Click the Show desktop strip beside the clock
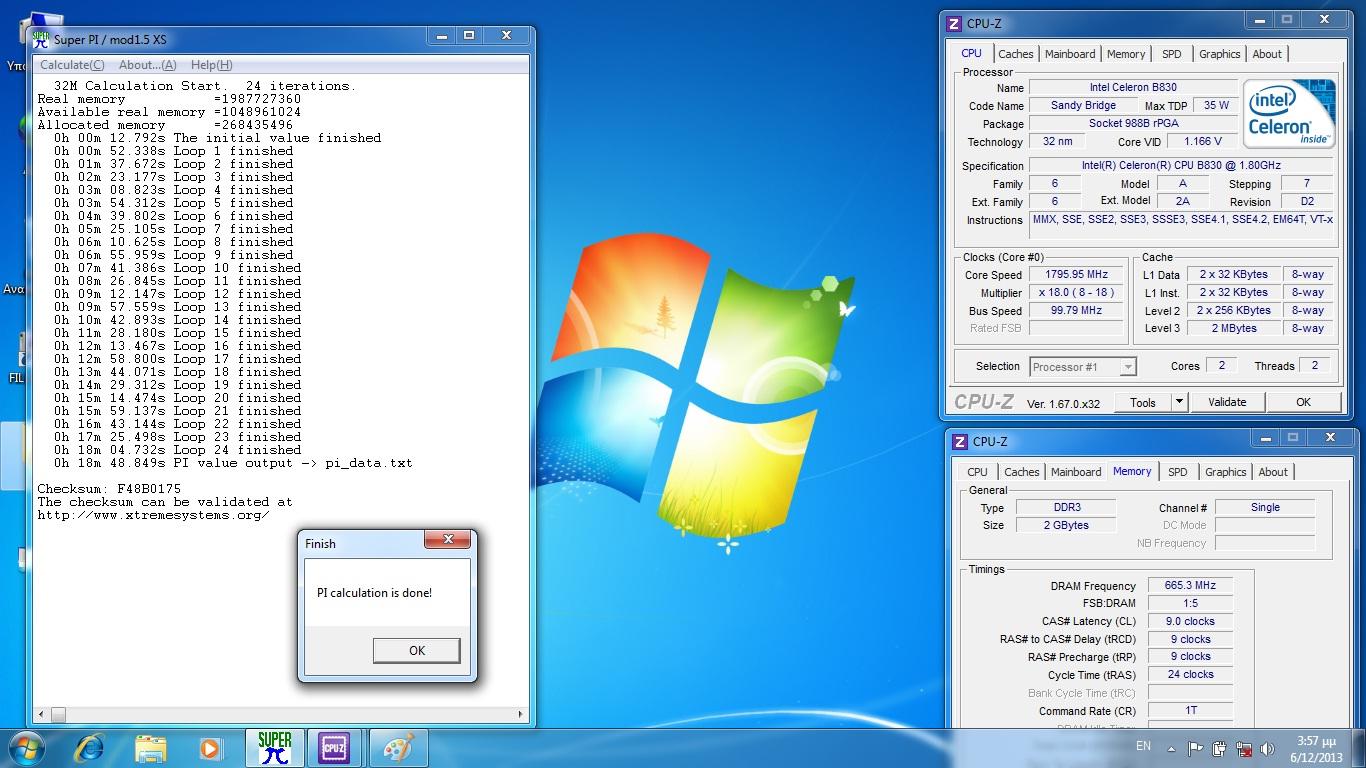The height and width of the screenshot is (768, 1366). click(1358, 749)
